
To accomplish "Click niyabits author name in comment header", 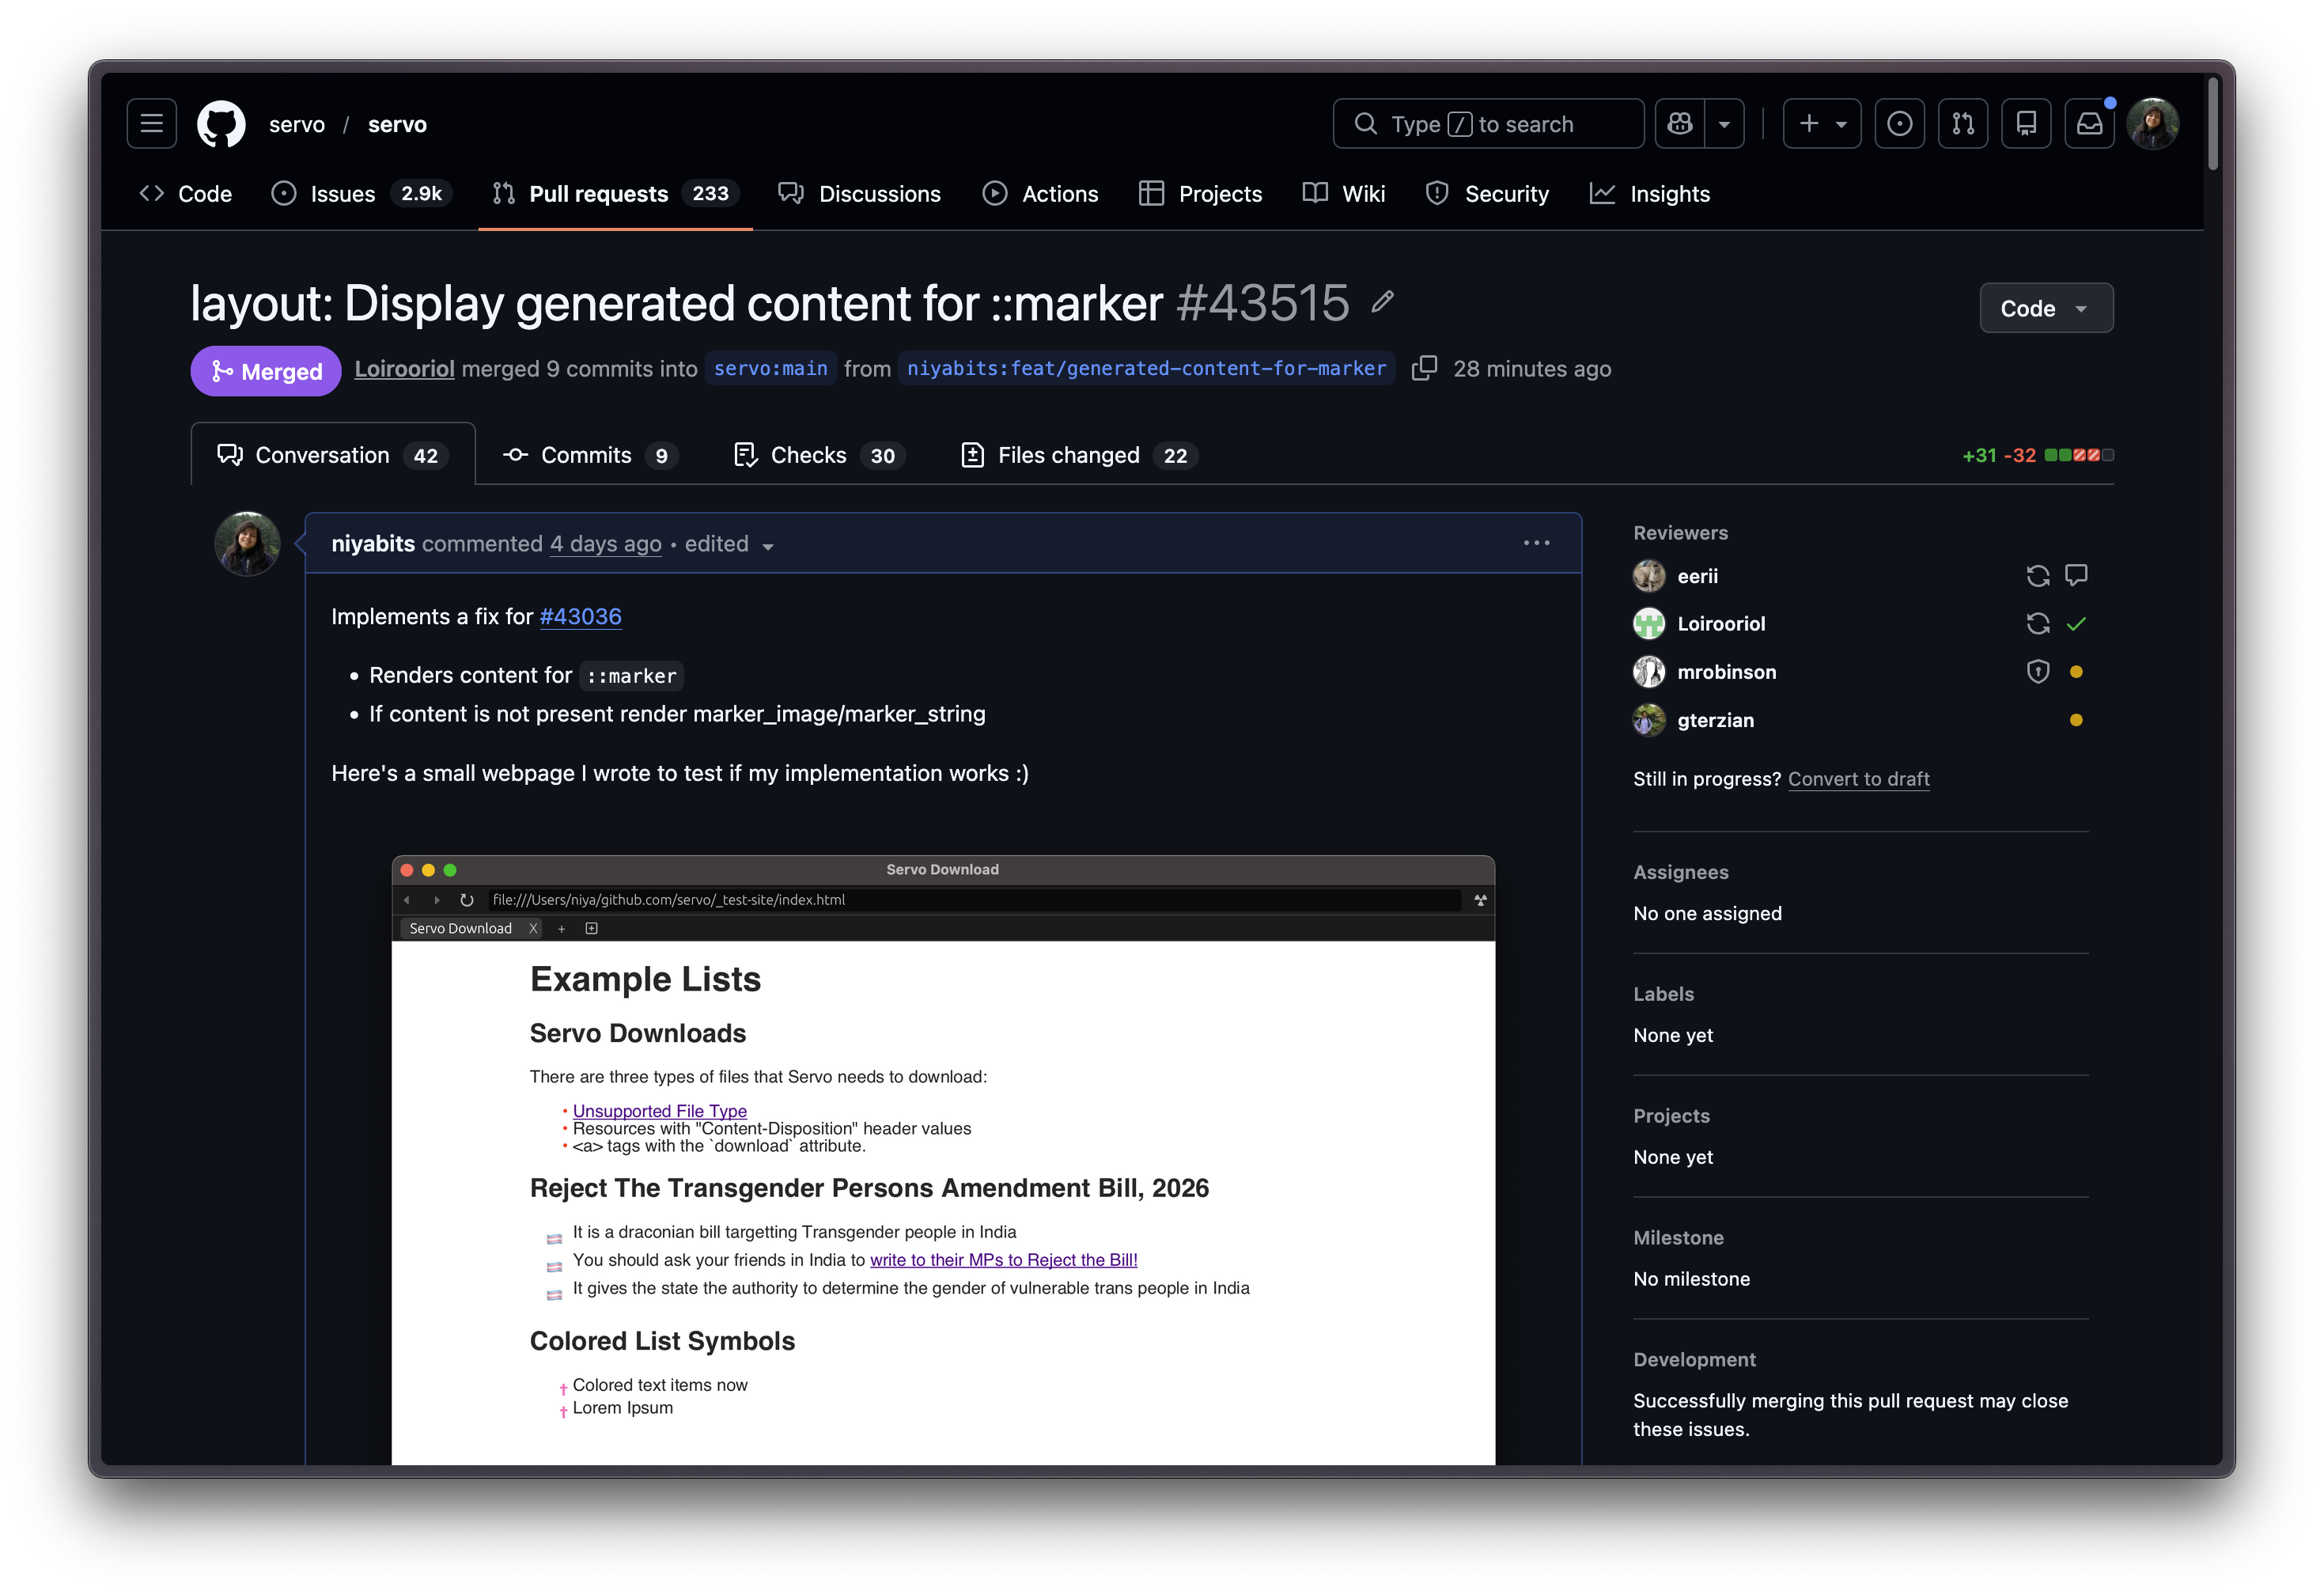I will pos(373,543).
